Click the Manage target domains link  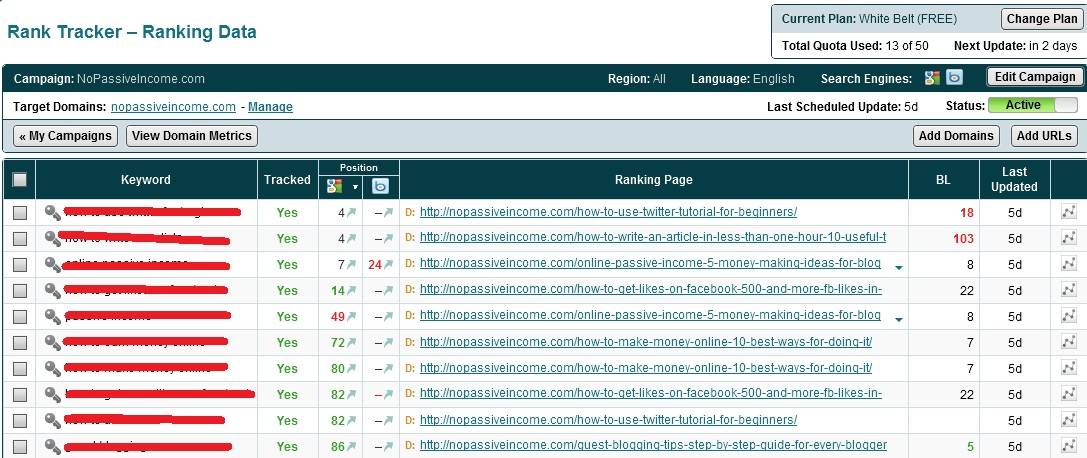tap(270, 107)
